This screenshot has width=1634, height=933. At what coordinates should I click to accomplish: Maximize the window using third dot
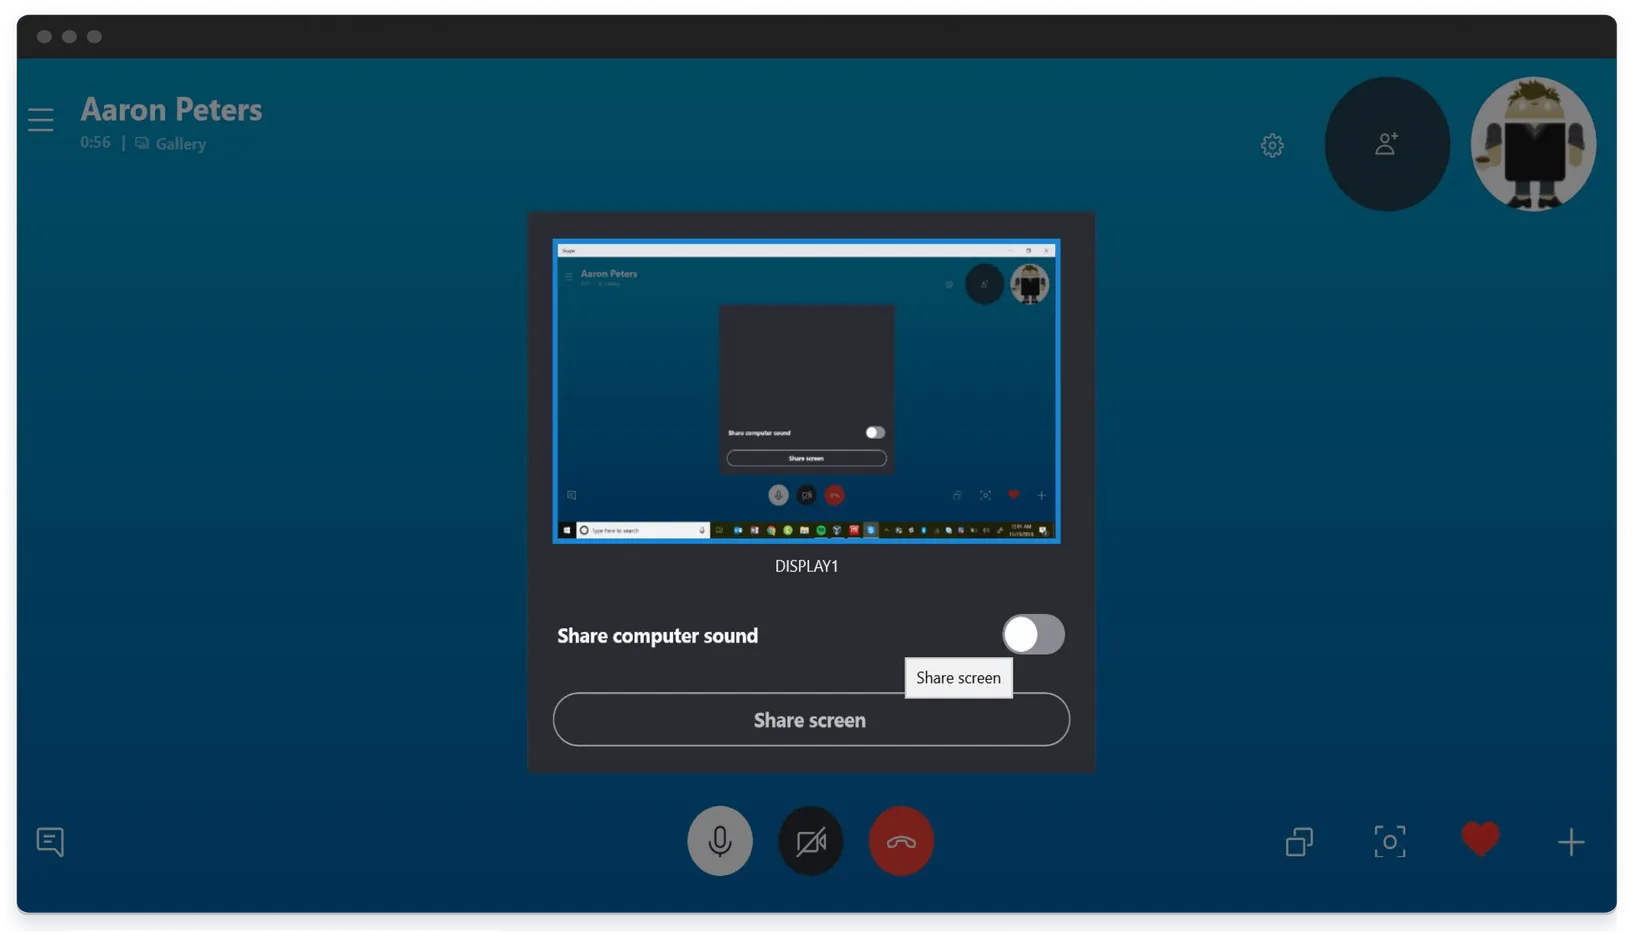pos(94,37)
